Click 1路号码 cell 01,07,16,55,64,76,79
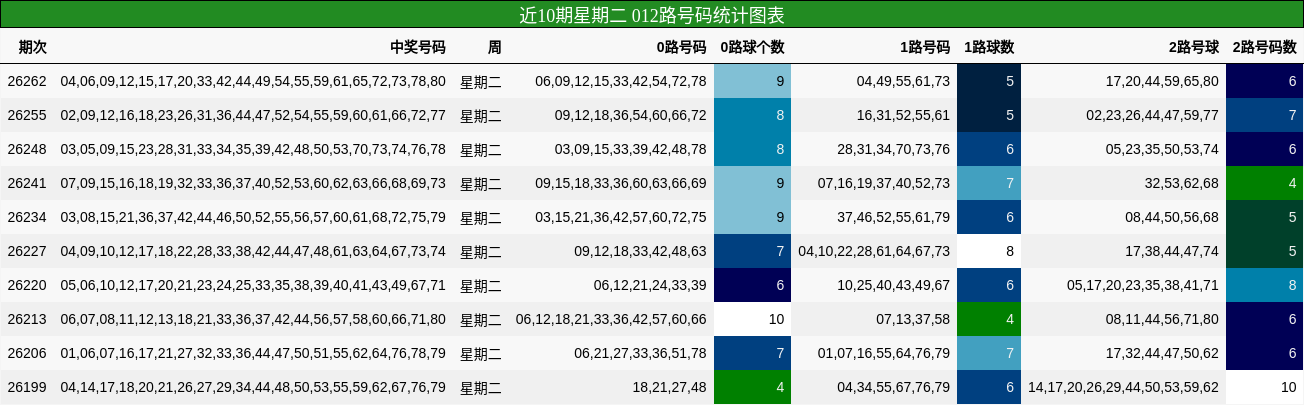The image size is (1304, 405). pos(884,353)
